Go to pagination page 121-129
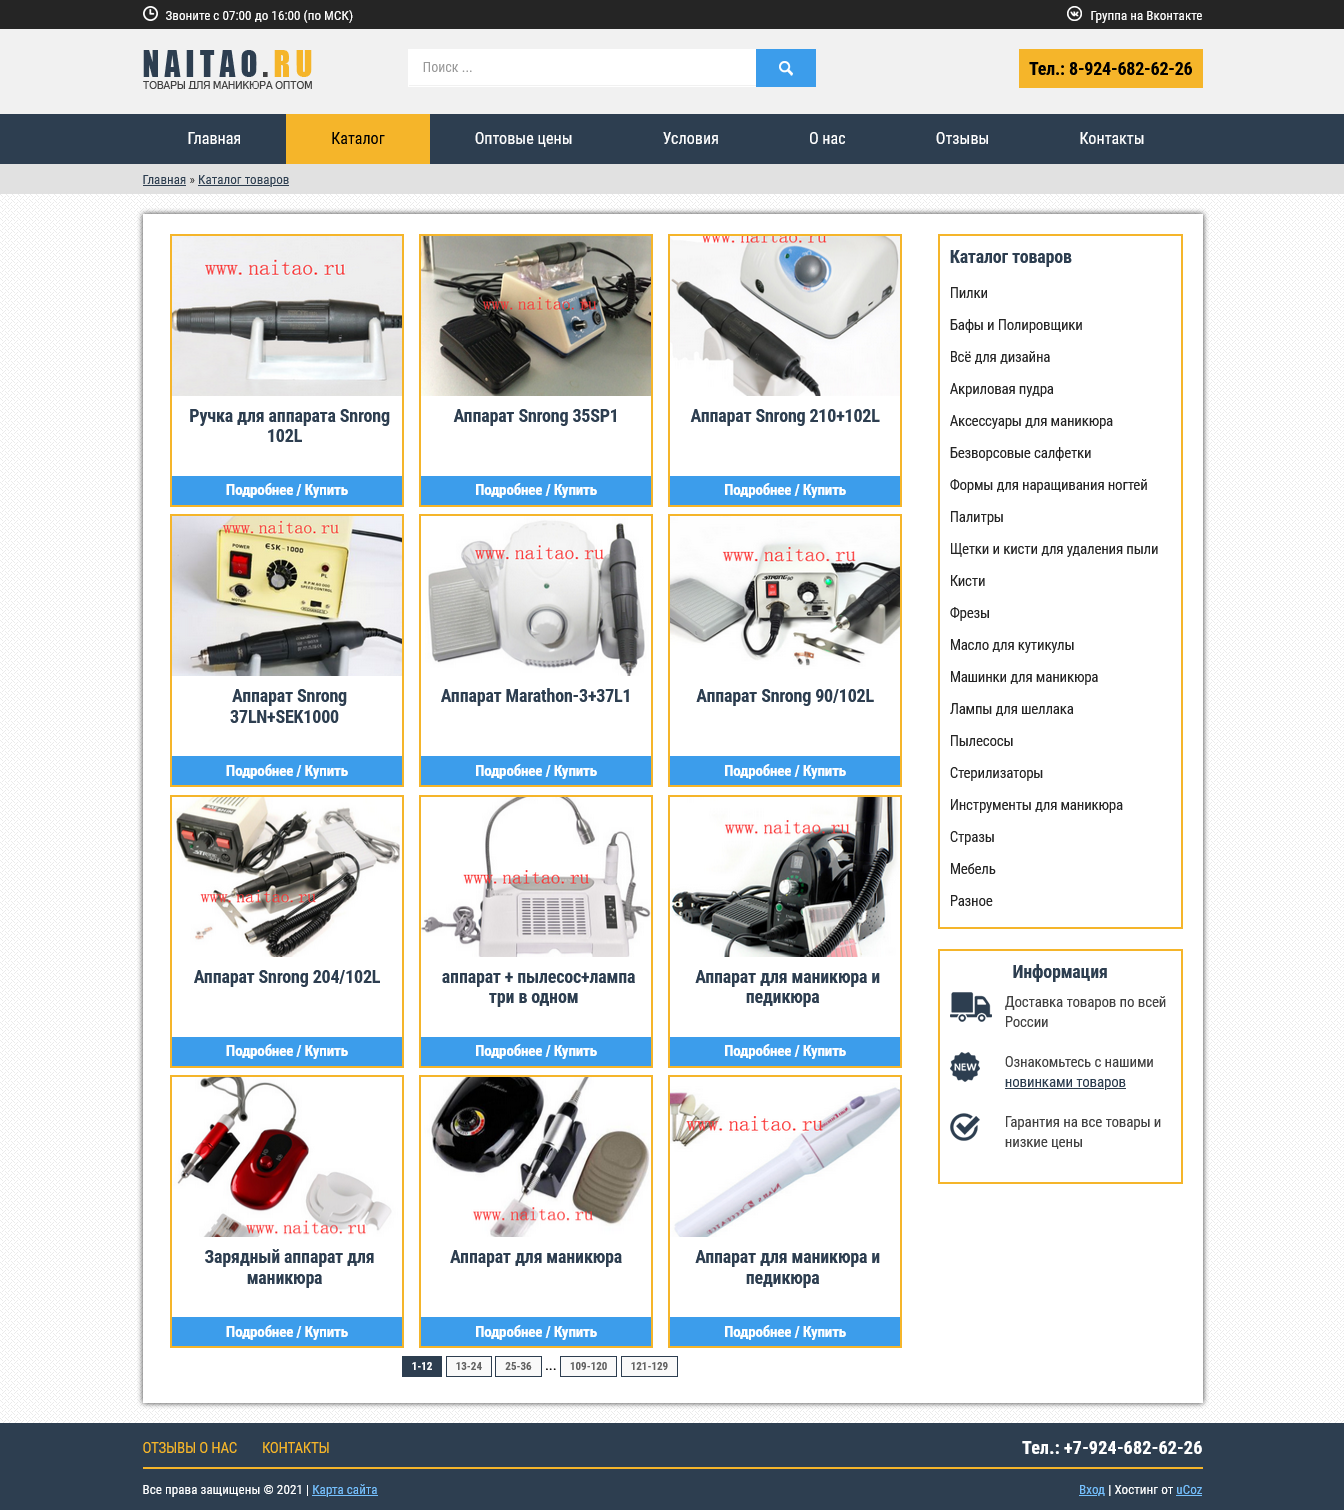Viewport: 1344px width, 1510px height. 649,1366
